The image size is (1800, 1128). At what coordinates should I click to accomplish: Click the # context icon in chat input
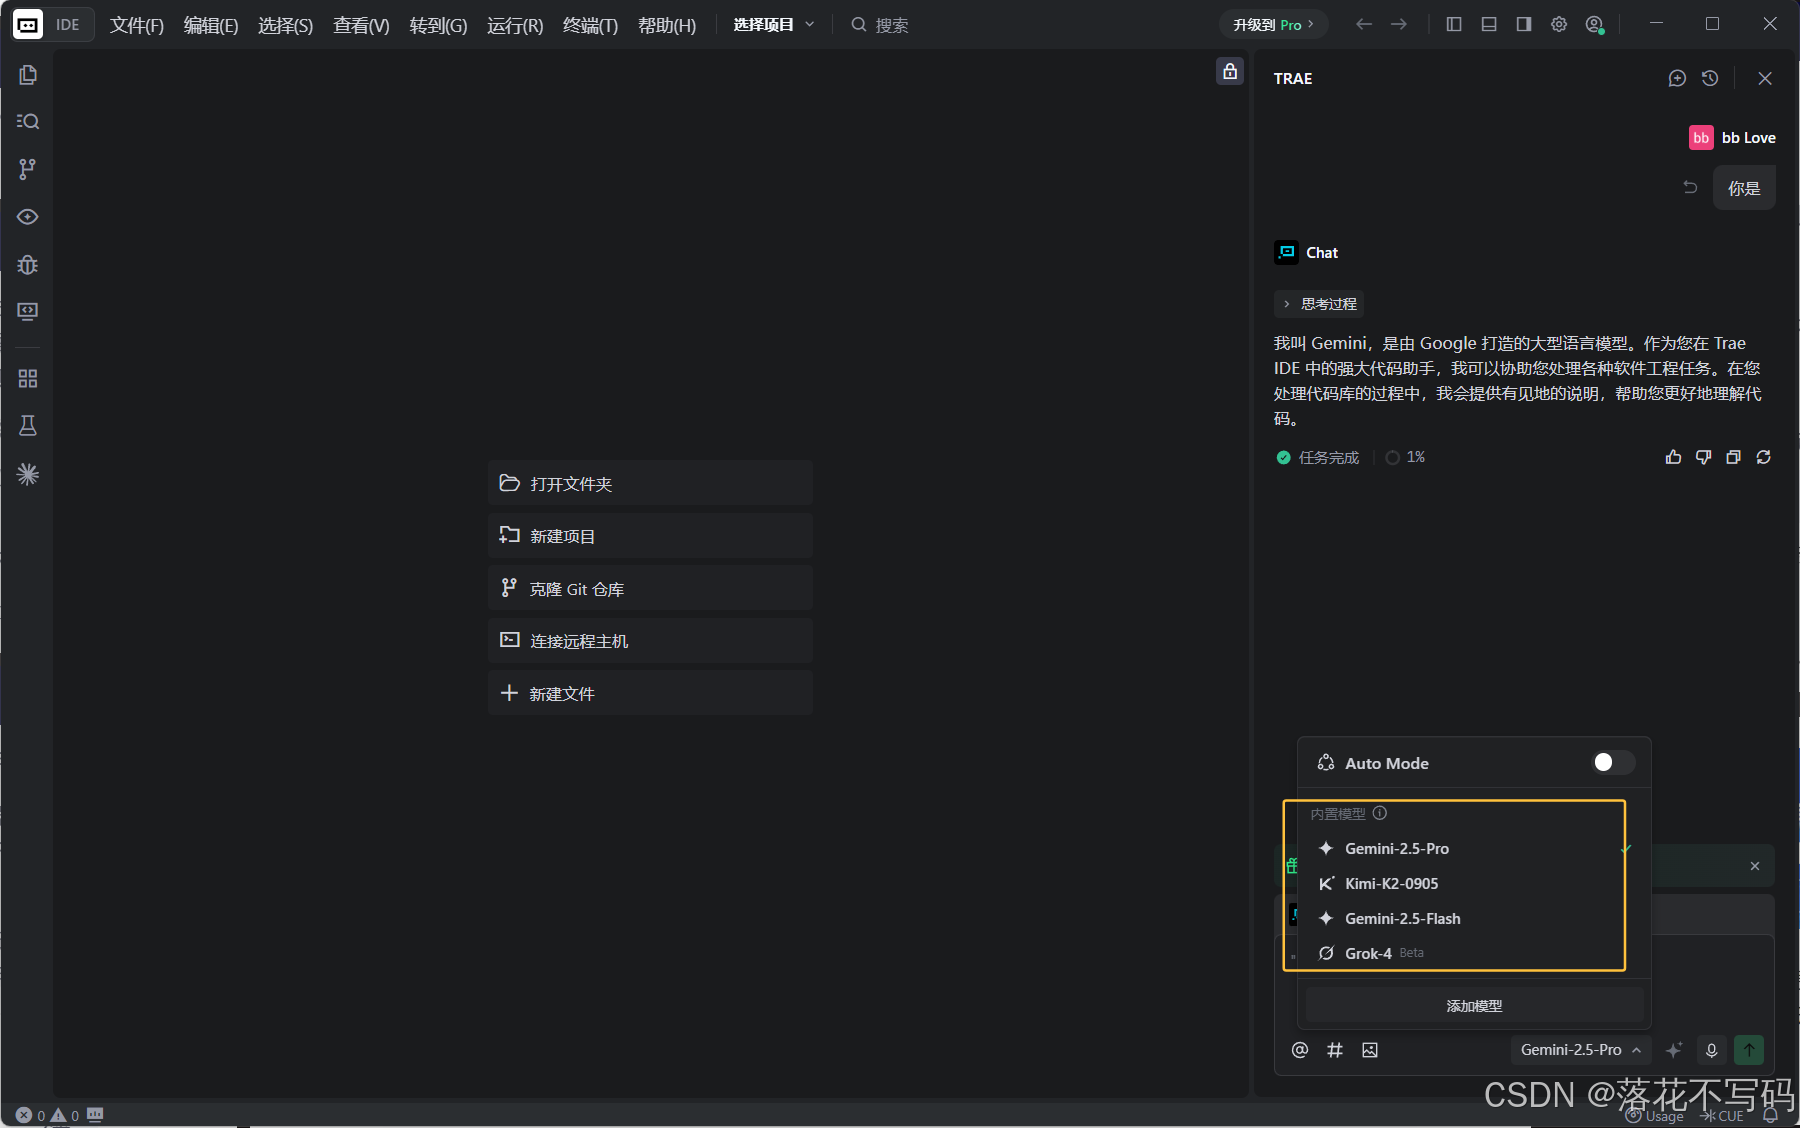tap(1335, 1050)
